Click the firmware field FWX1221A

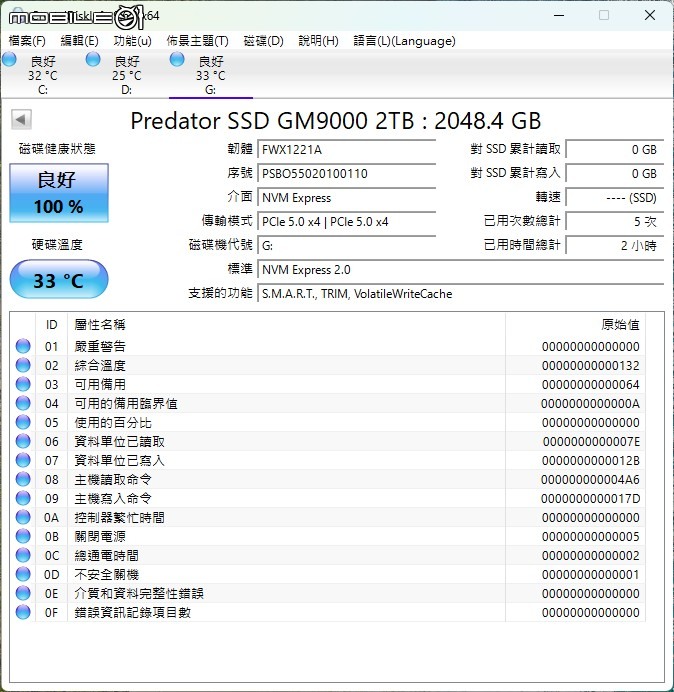coord(347,150)
